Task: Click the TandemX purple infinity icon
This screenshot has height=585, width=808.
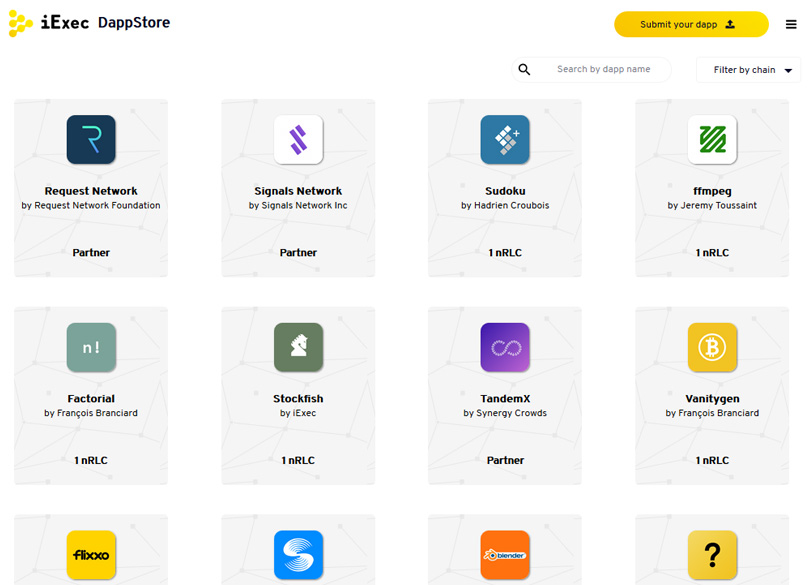Action: click(x=505, y=348)
